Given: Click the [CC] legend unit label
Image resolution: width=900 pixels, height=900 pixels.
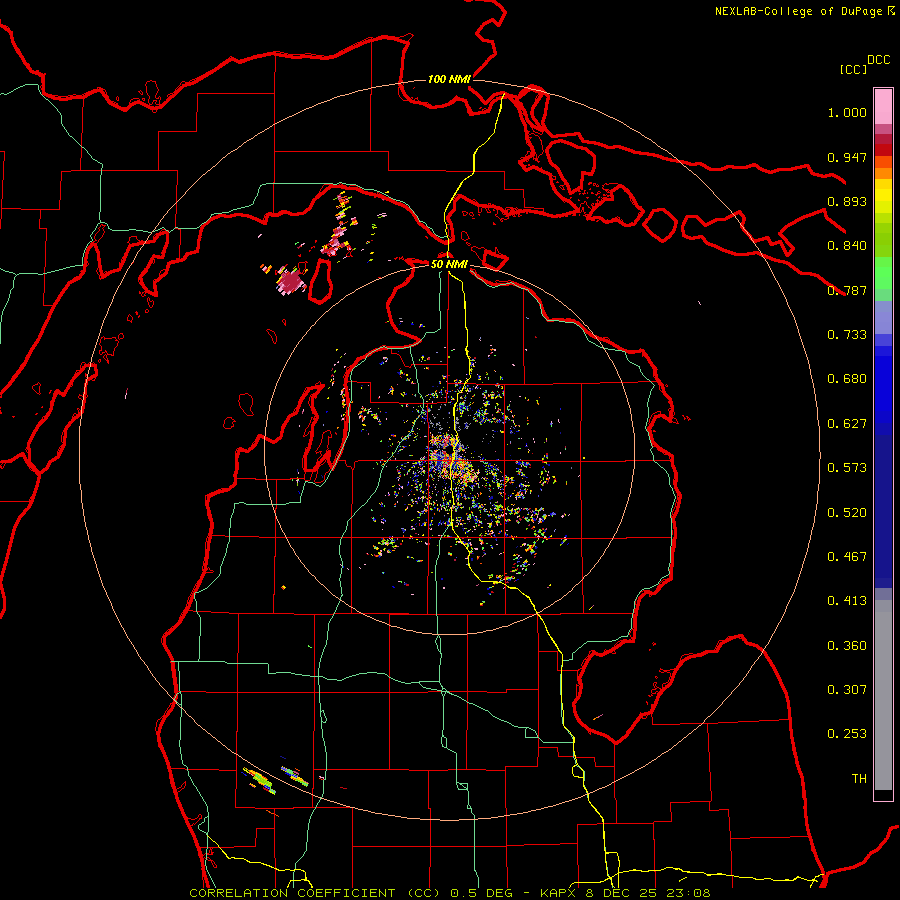Looking at the screenshot, I should pyautogui.click(x=854, y=69).
